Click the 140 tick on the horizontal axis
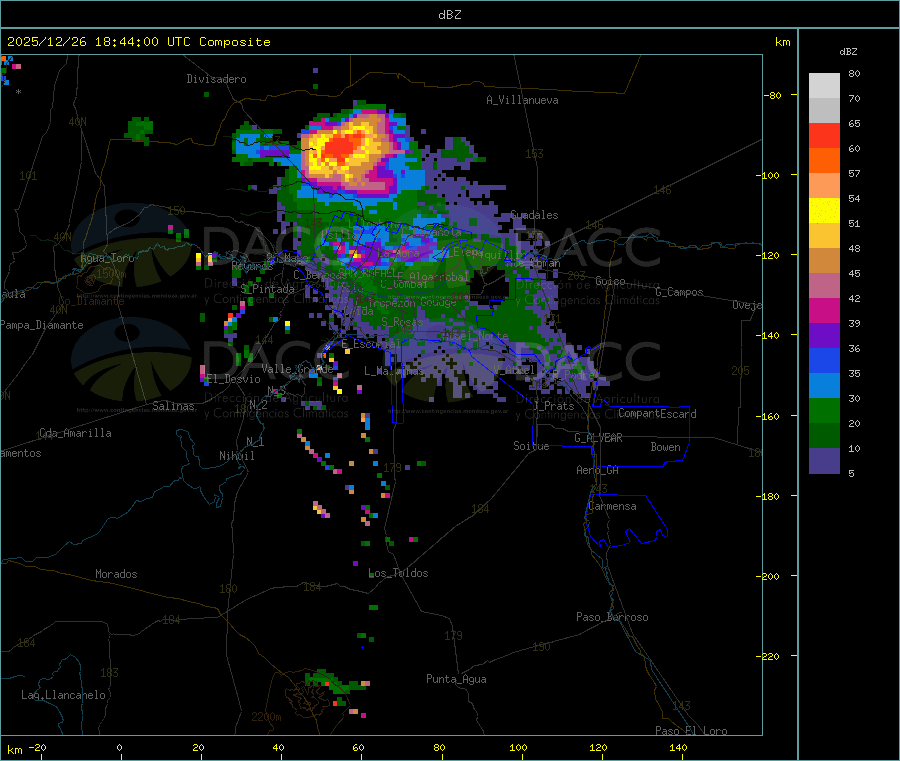Image resolution: width=900 pixels, height=761 pixels. tap(678, 748)
